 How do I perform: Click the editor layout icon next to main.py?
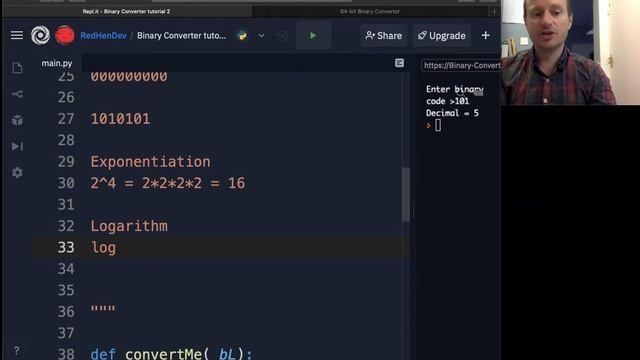coord(399,63)
